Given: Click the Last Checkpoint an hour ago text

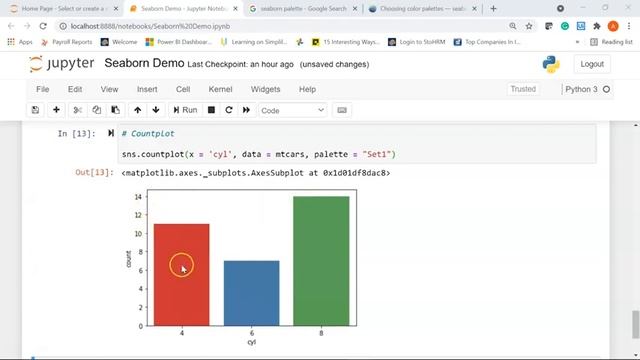Looking at the screenshot, I should click(x=240, y=64).
